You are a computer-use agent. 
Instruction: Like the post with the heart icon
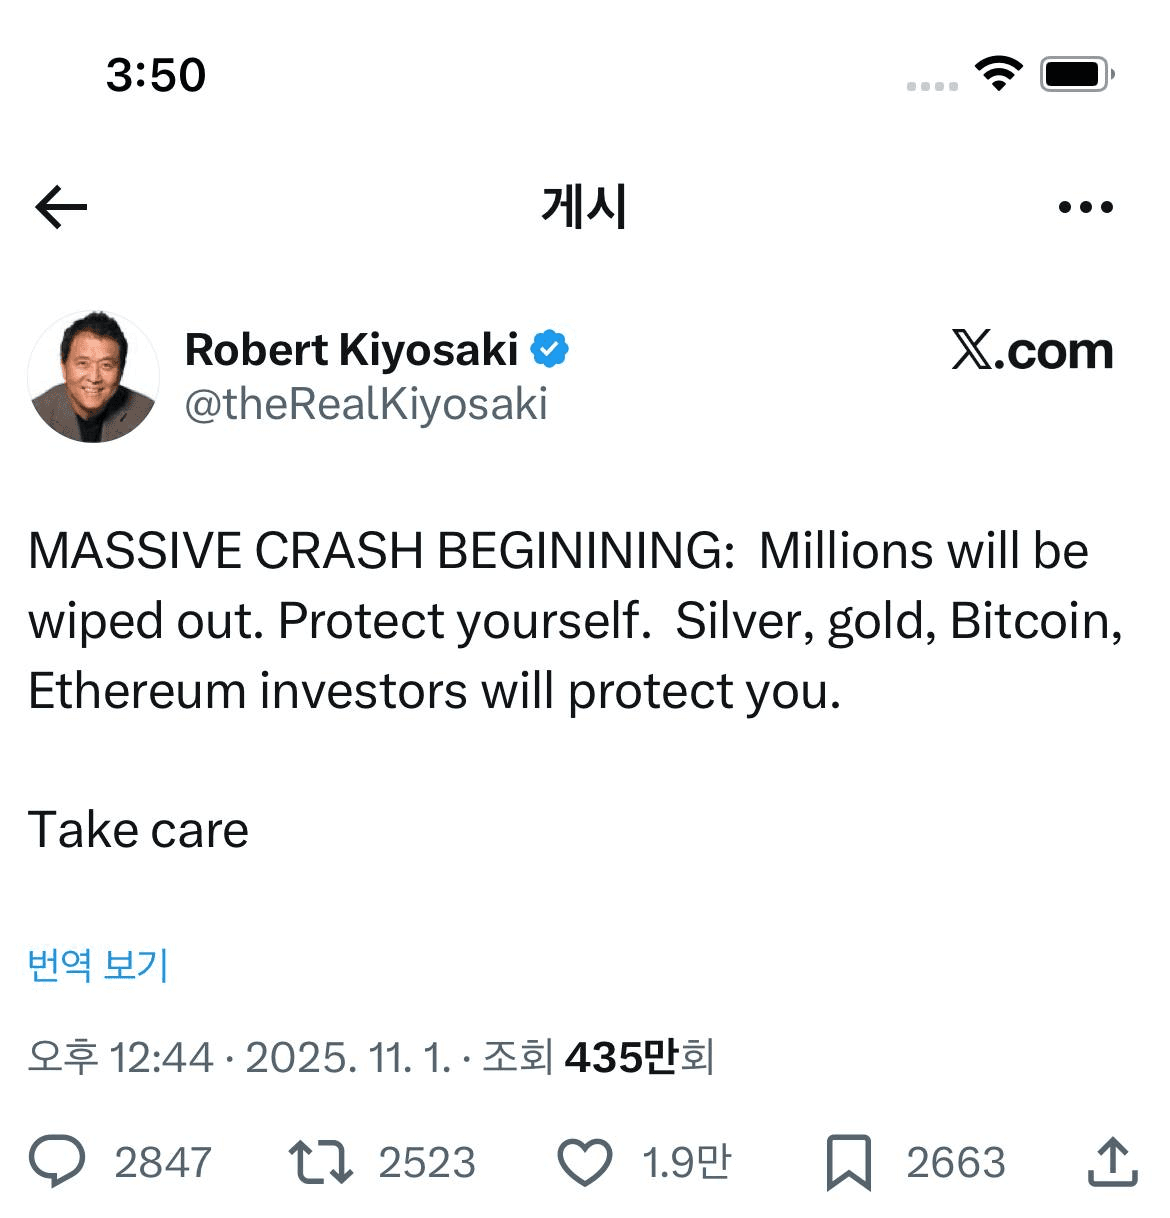tap(585, 1162)
